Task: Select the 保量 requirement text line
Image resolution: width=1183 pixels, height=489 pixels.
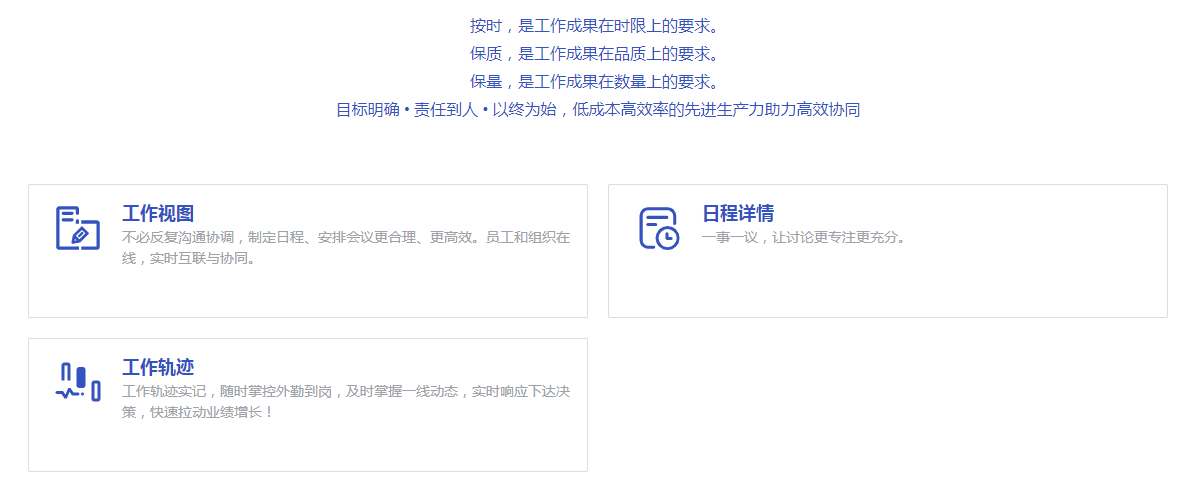Action: (594, 81)
